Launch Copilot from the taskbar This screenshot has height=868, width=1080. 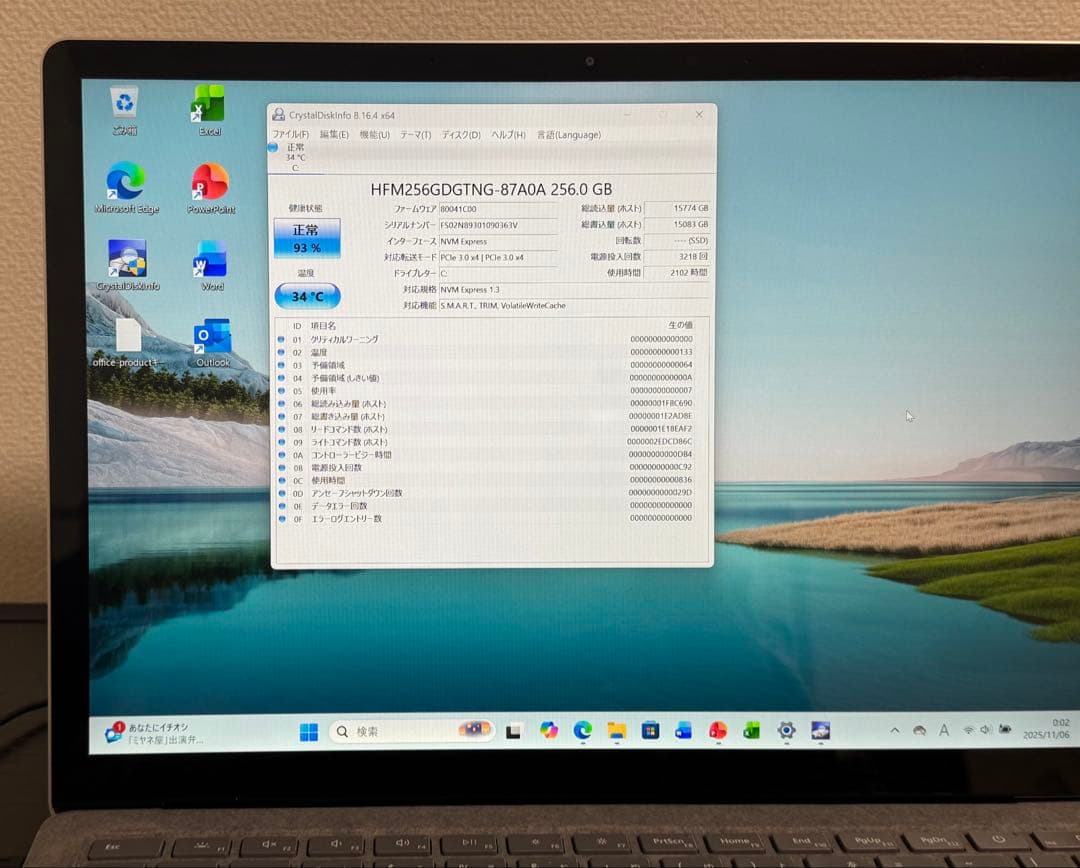(x=548, y=732)
